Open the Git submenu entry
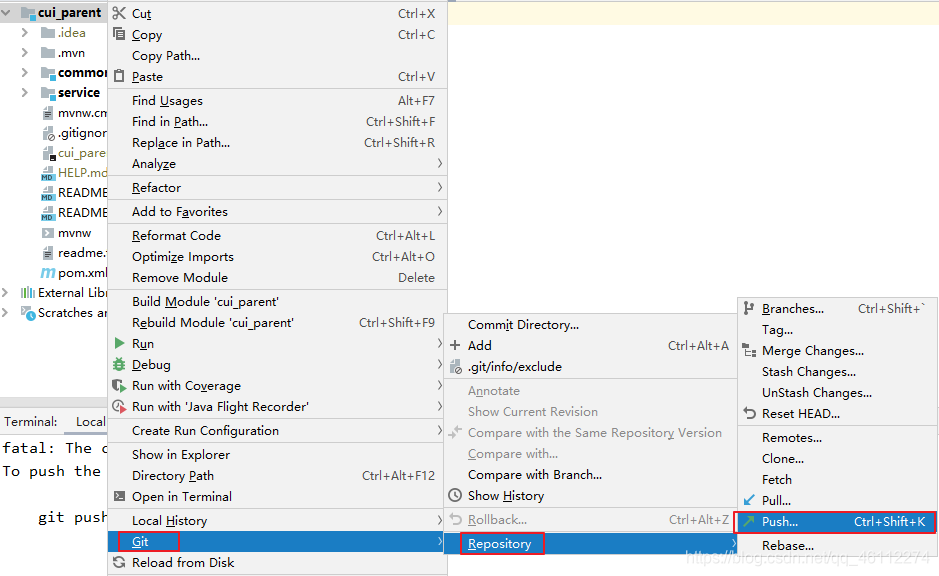The height and width of the screenshot is (576, 939). [x=277, y=541]
